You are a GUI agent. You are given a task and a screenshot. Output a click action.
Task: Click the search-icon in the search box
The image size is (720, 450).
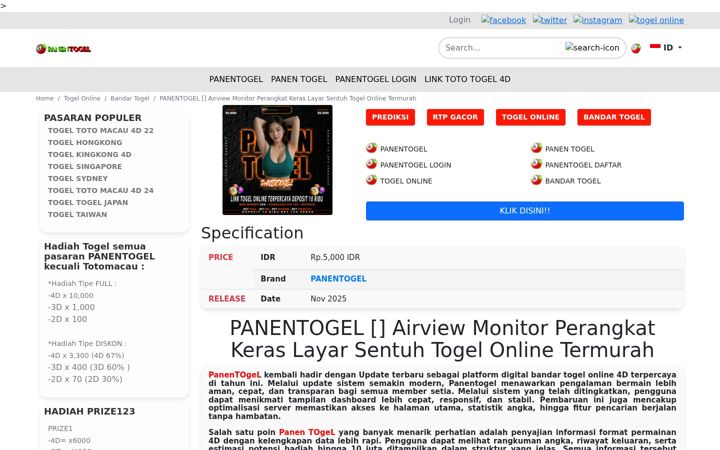point(592,47)
